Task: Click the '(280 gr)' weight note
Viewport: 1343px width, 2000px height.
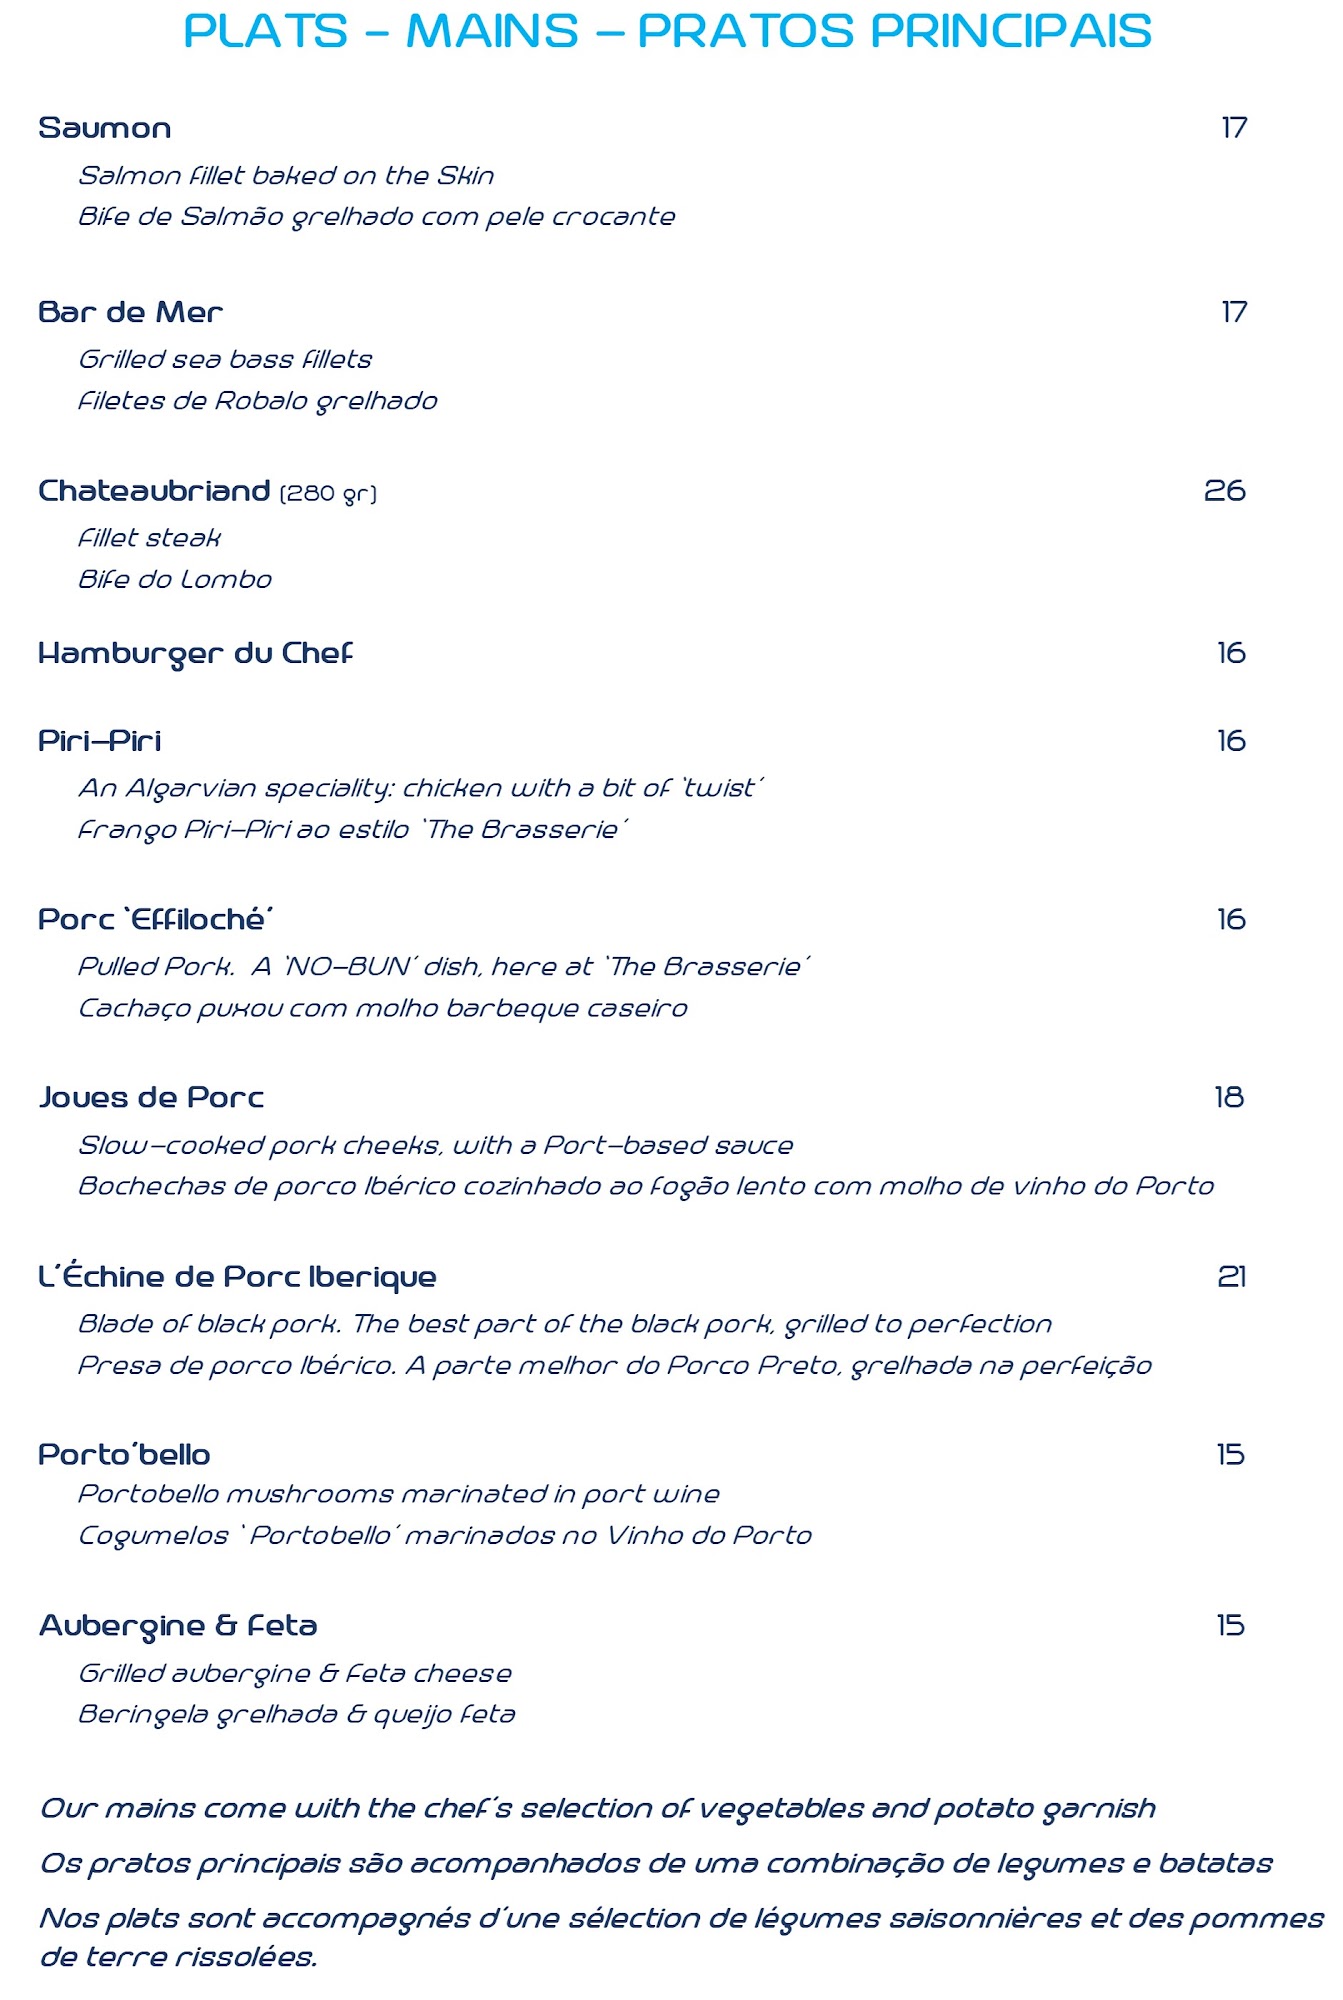Action: tap(328, 494)
